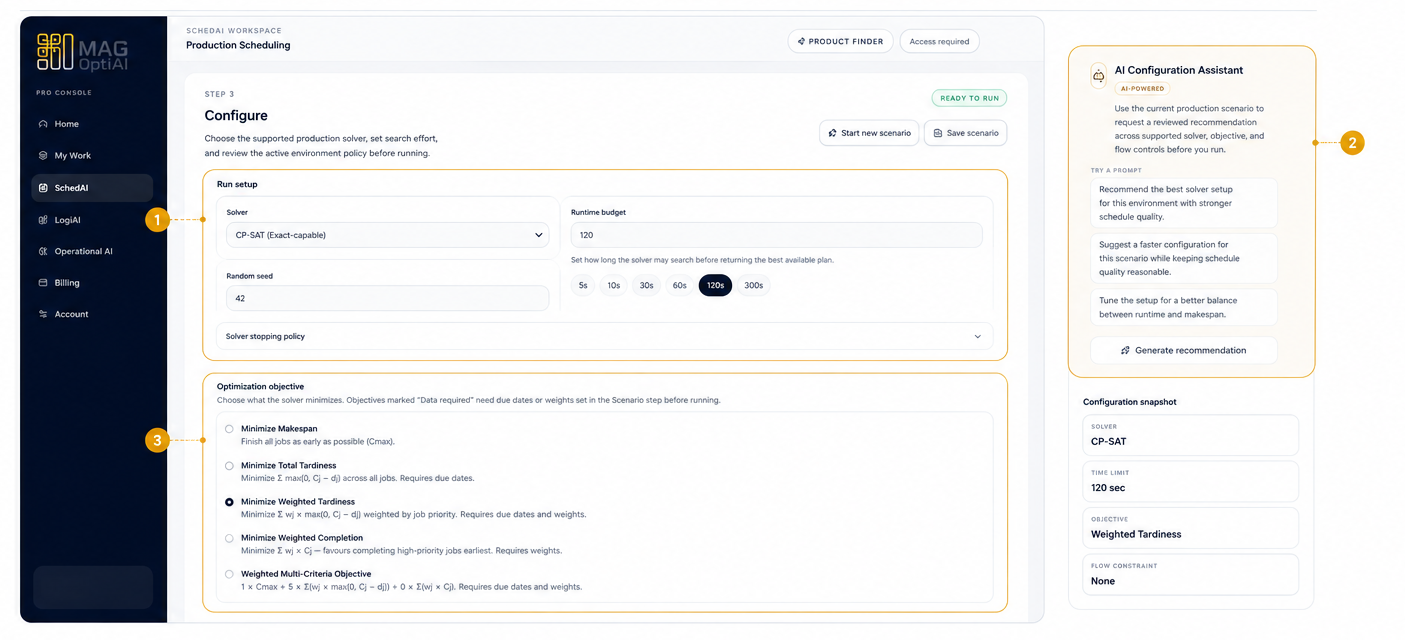1405x640 pixels.
Task: Click the Configuration snapshot heading
Action: pos(1130,402)
